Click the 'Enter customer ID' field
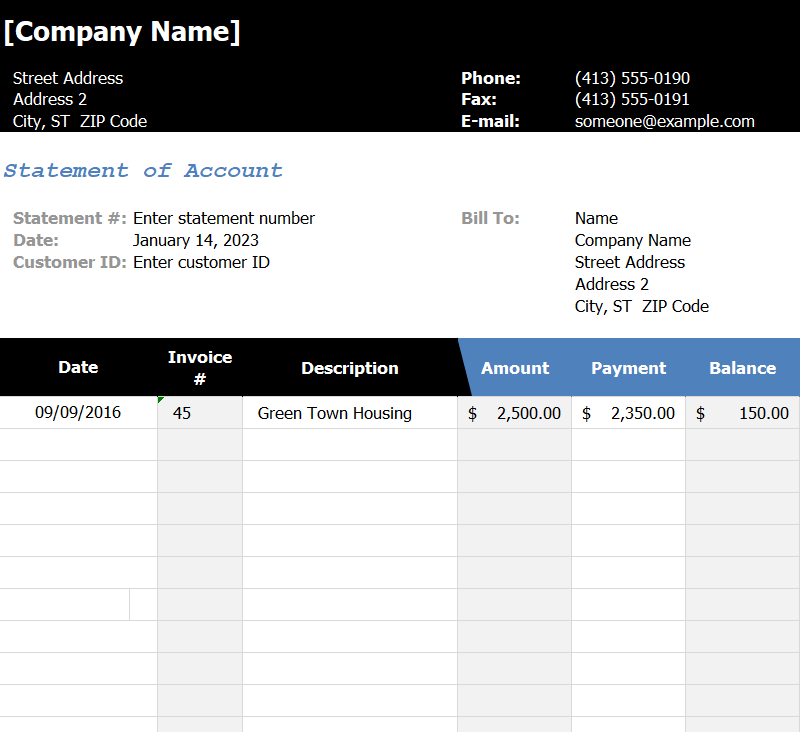This screenshot has height=732, width=805. click(201, 262)
